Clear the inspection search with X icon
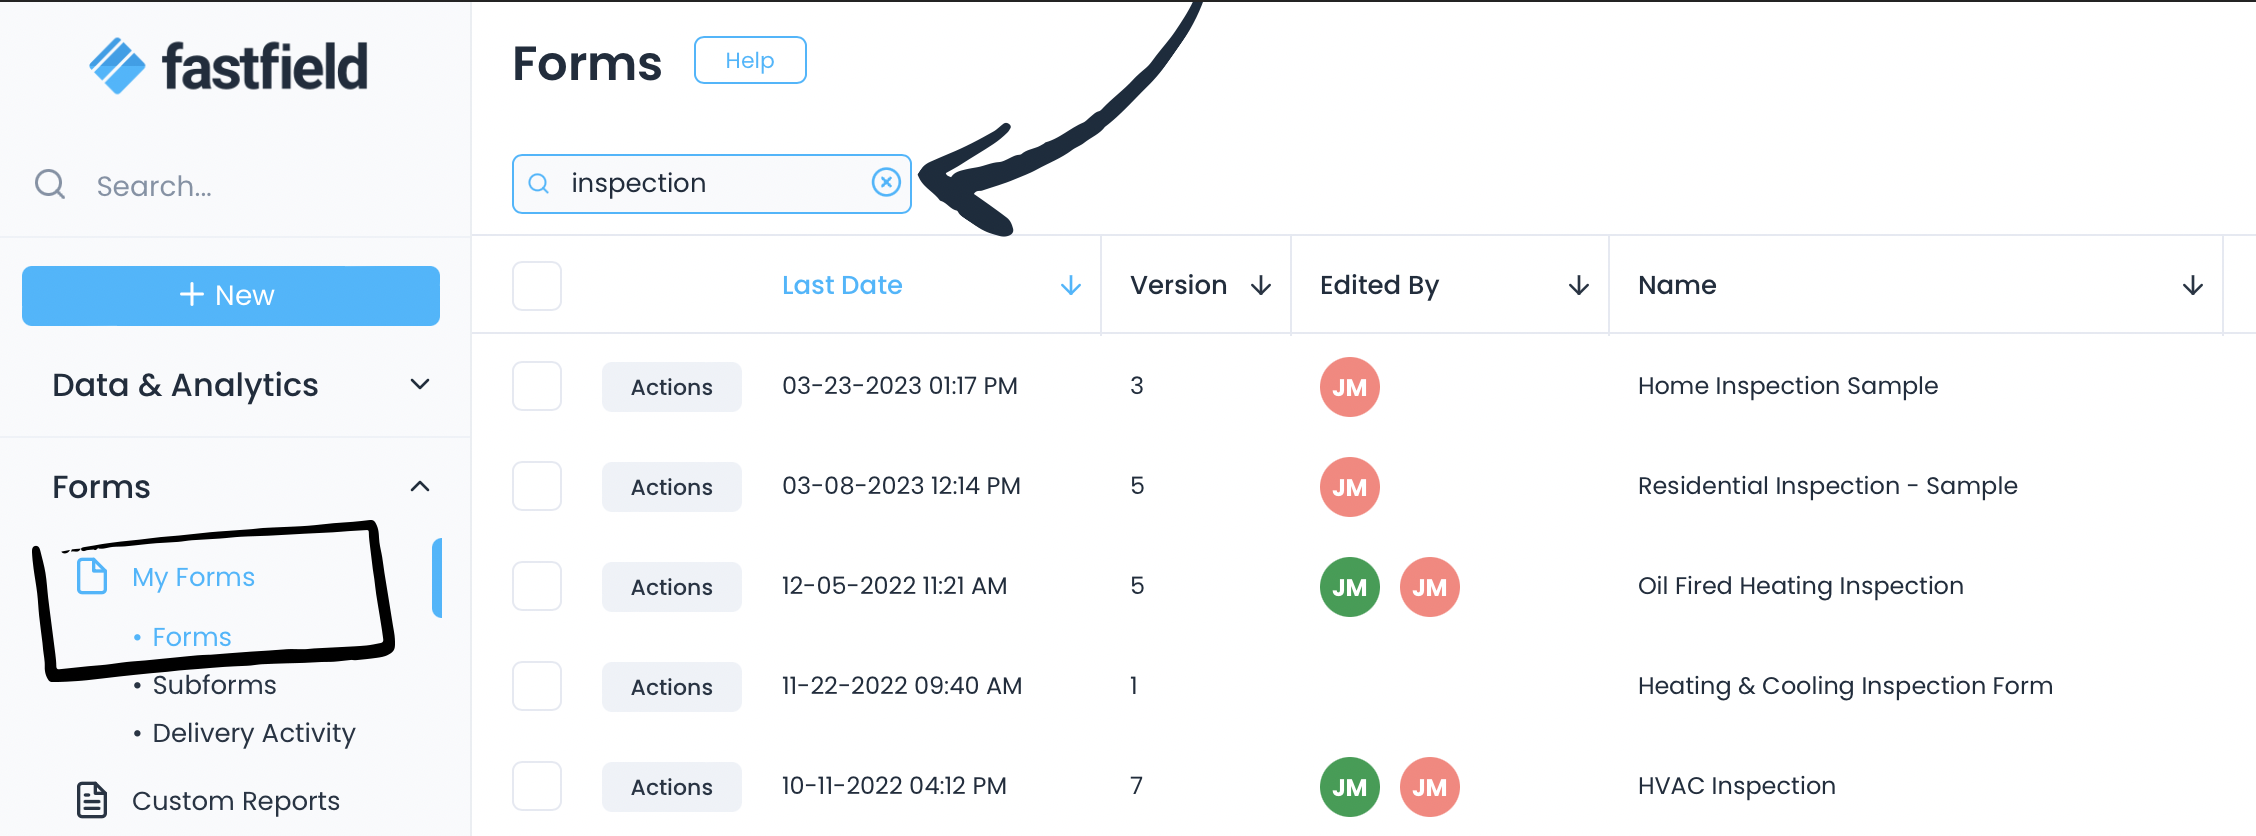The image size is (2256, 836). 886,182
